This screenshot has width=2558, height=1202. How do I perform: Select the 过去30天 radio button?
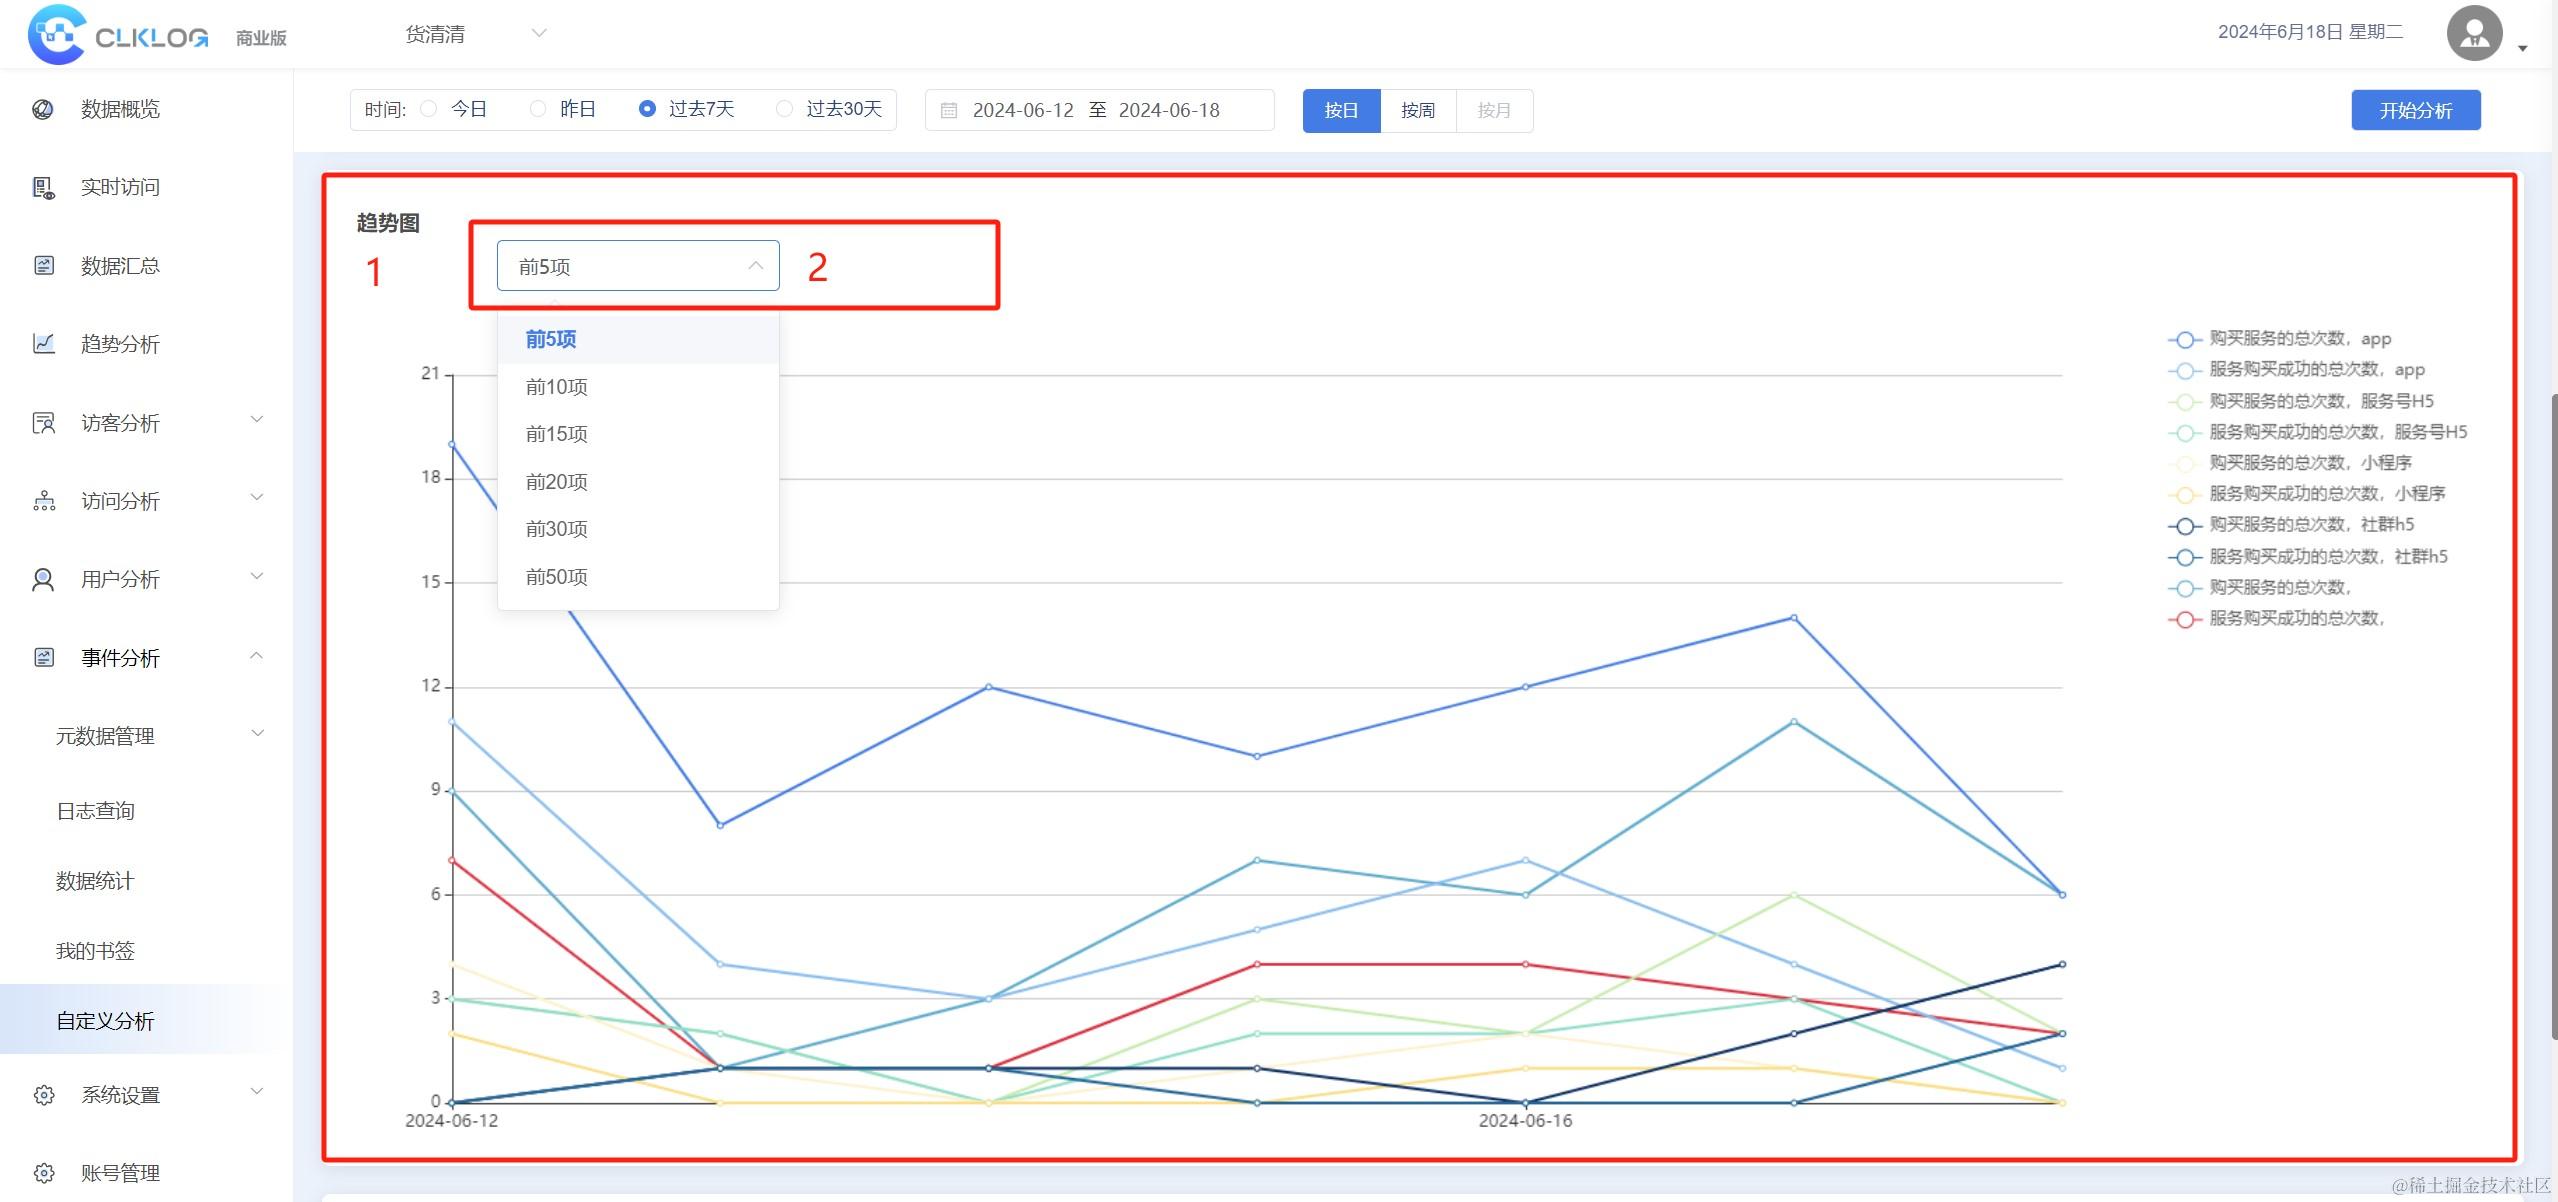tap(785, 109)
